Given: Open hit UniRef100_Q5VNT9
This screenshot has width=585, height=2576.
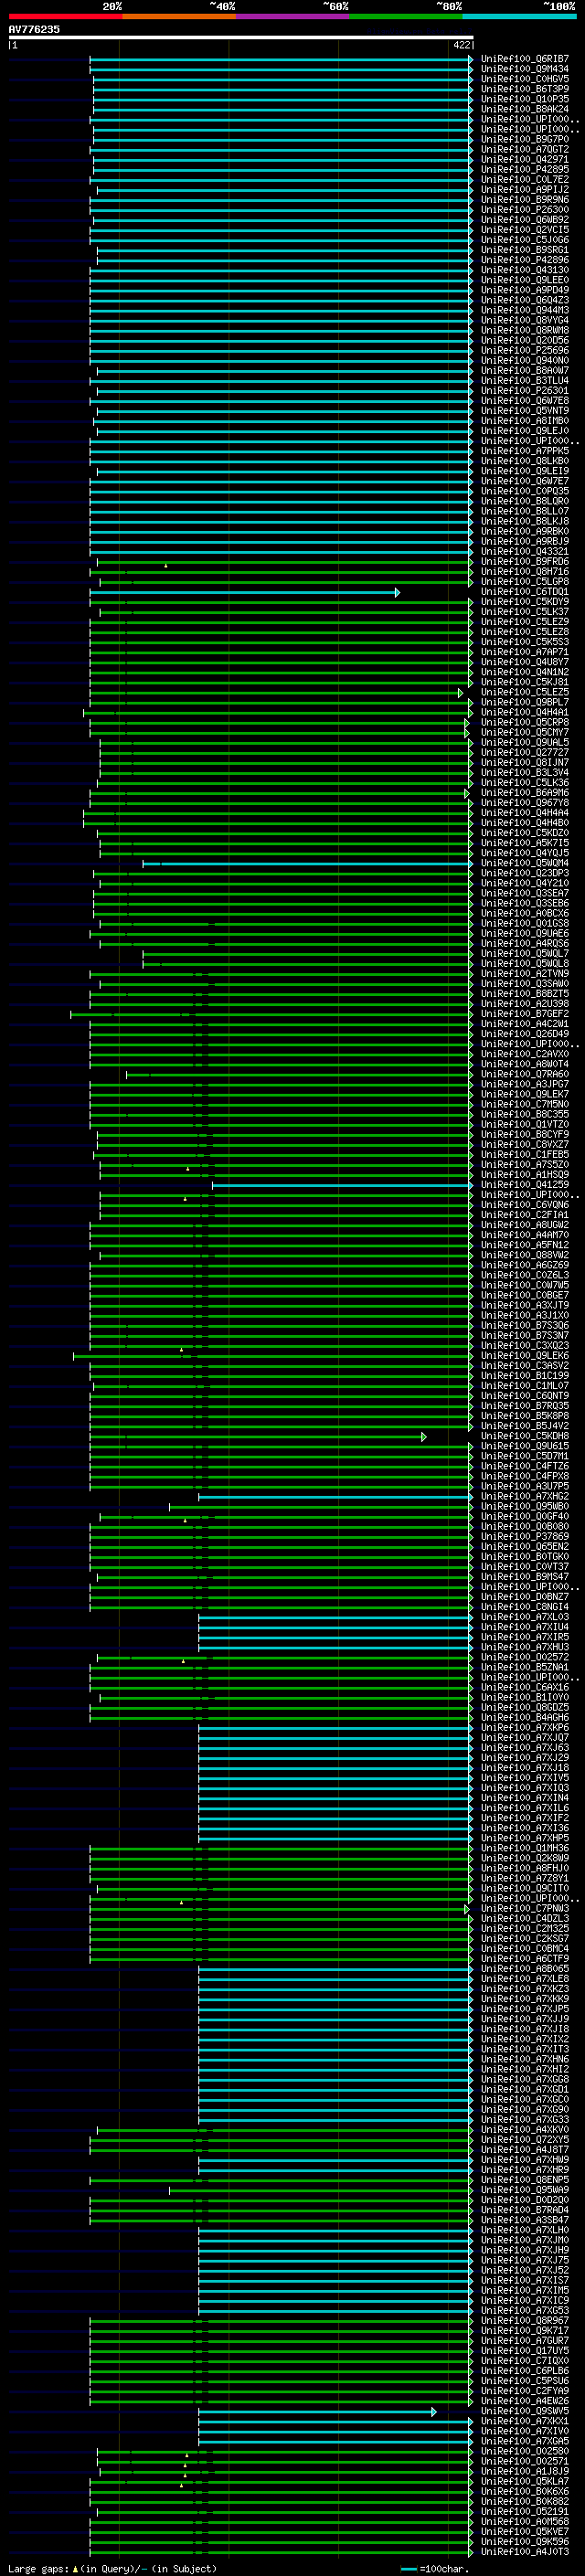Looking at the screenshot, I should point(525,411).
